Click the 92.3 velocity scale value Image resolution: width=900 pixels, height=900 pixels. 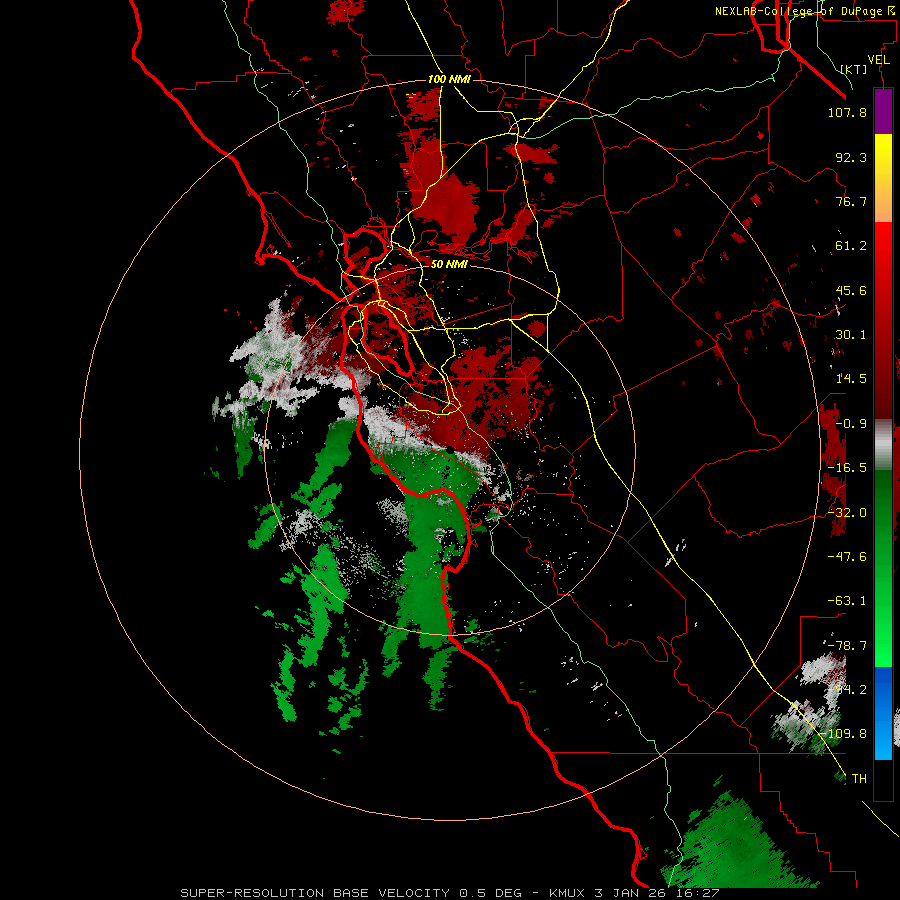(851, 157)
